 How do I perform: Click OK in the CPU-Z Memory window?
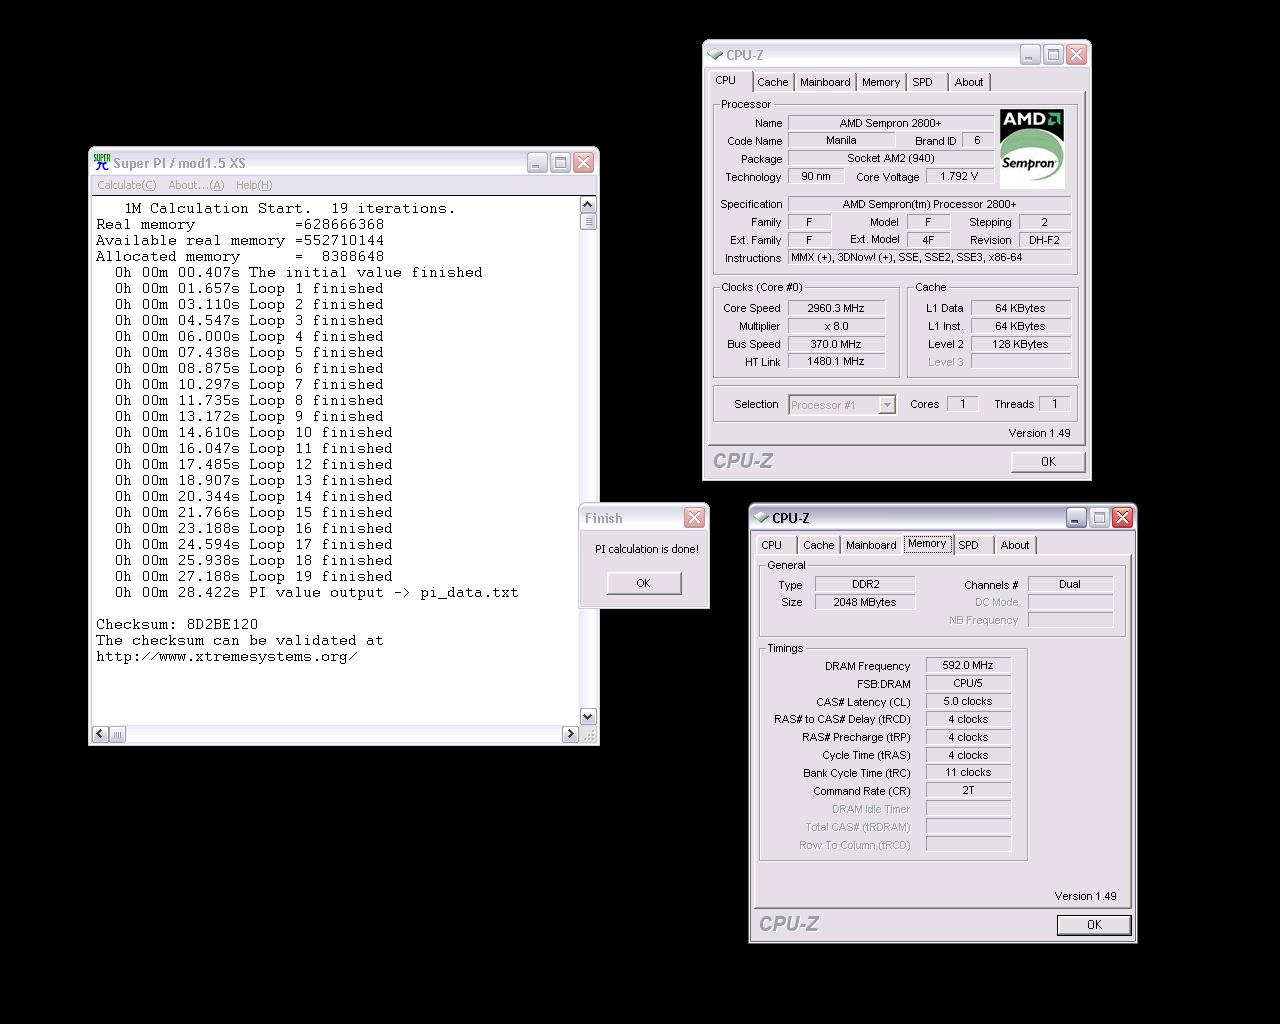pos(1094,925)
